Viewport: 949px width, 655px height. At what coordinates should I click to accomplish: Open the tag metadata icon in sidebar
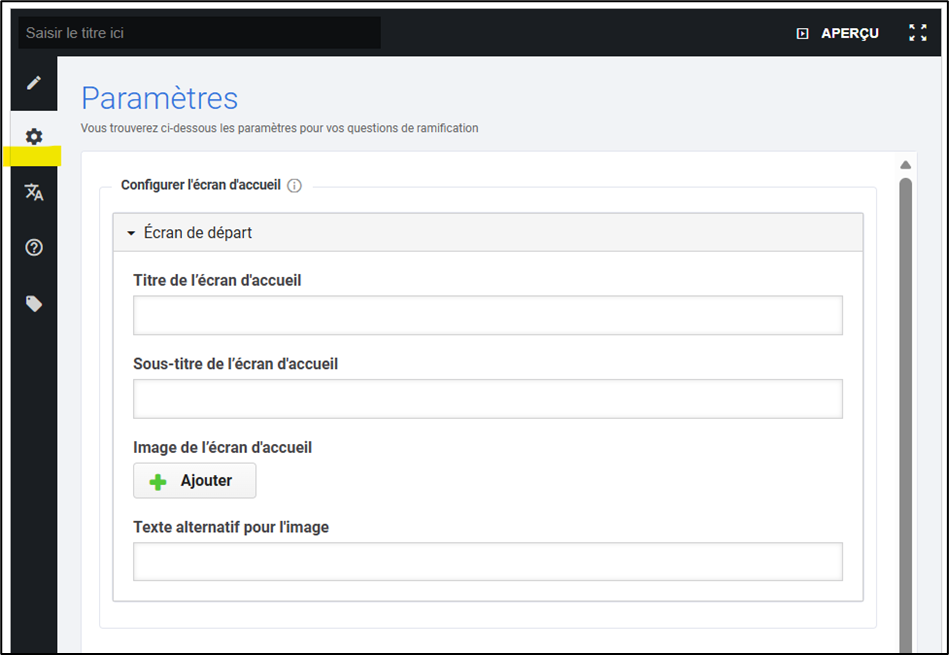(x=34, y=304)
